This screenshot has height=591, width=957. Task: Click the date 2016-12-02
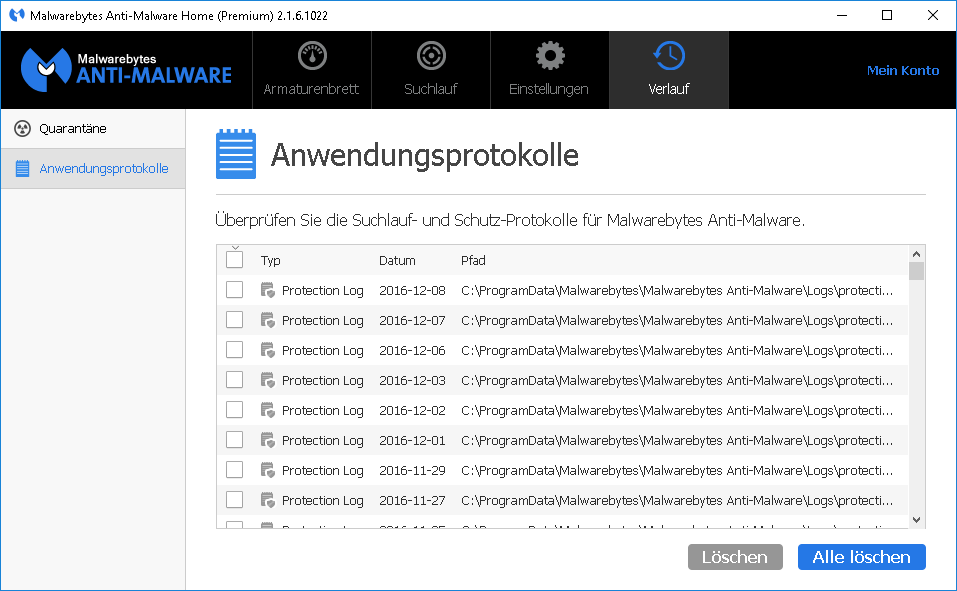pos(413,410)
